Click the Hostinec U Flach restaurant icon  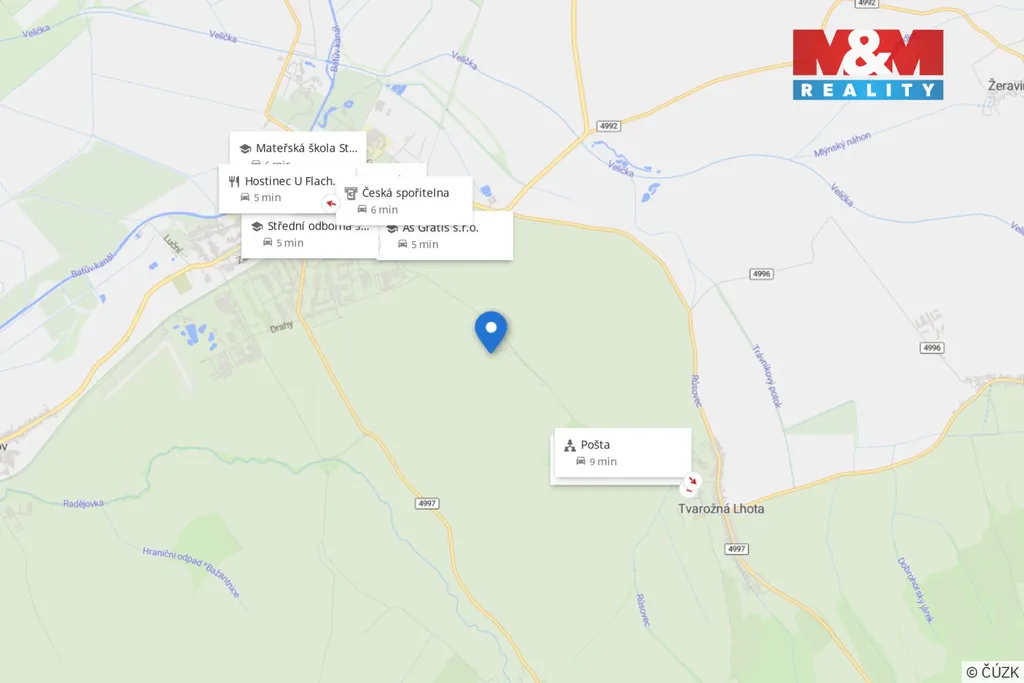(x=234, y=182)
